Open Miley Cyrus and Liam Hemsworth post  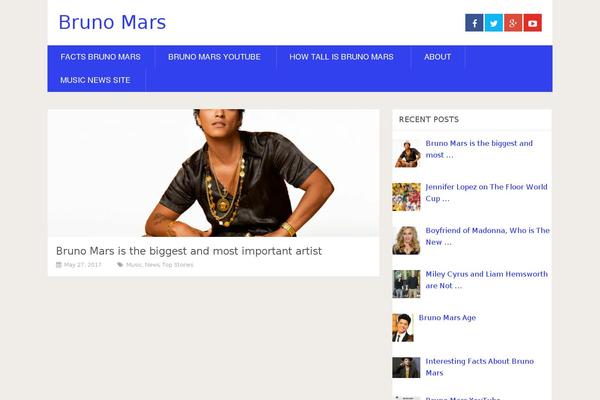pyautogui.click(x=486, y=280)
